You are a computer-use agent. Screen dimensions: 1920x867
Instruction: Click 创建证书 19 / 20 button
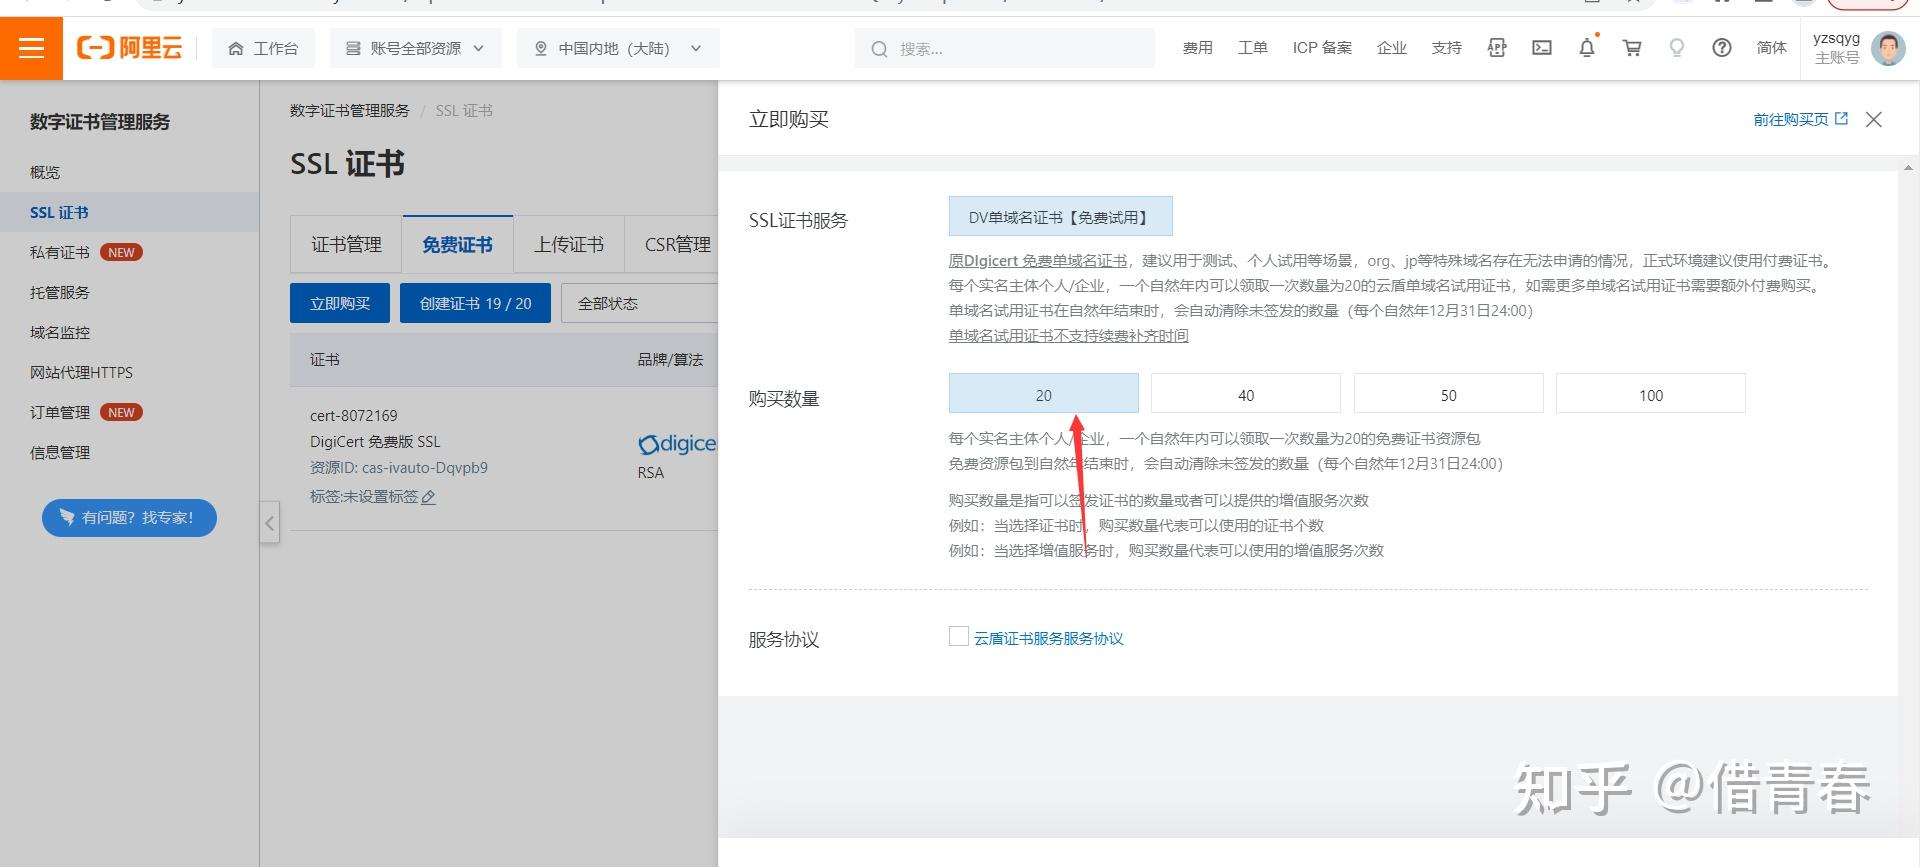[475, 303]
